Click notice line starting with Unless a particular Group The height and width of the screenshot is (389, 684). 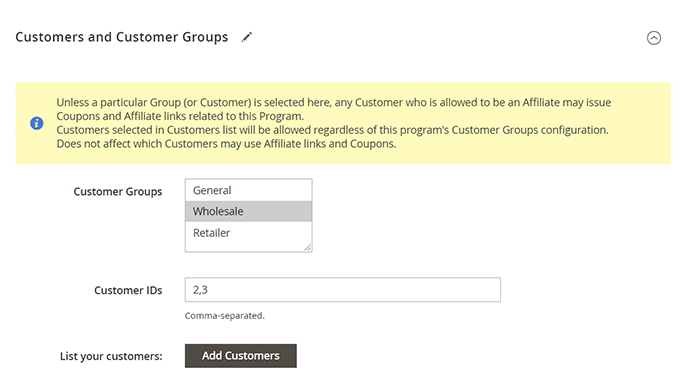point(334,102)
